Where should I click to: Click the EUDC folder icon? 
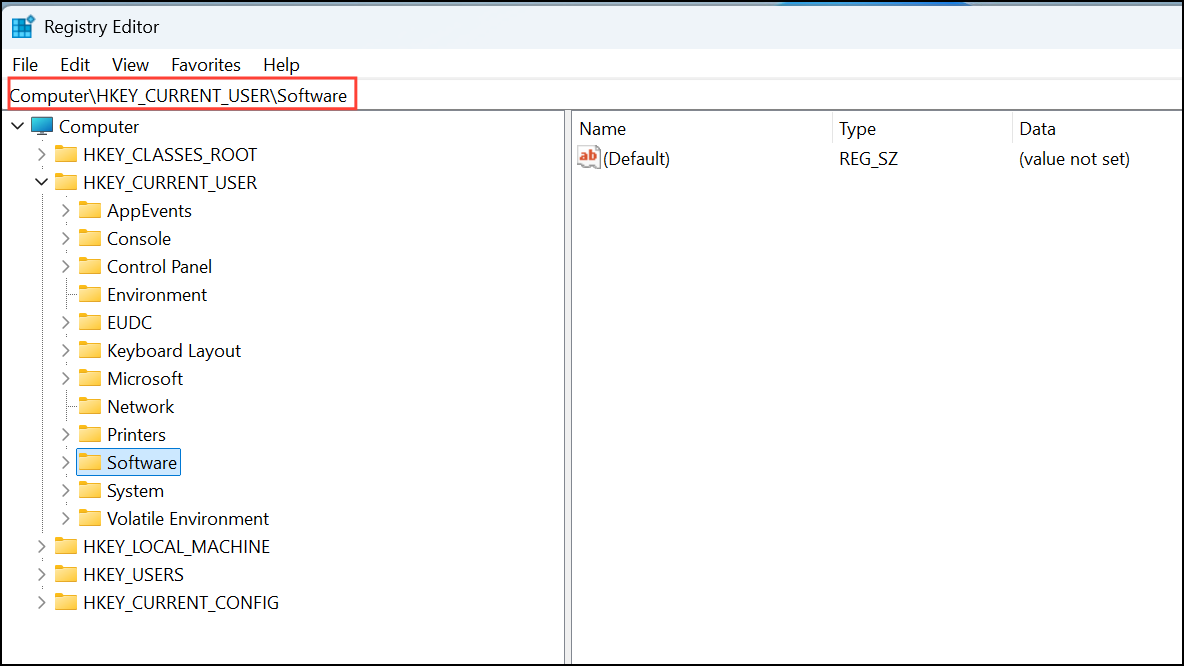coord(90,322)
